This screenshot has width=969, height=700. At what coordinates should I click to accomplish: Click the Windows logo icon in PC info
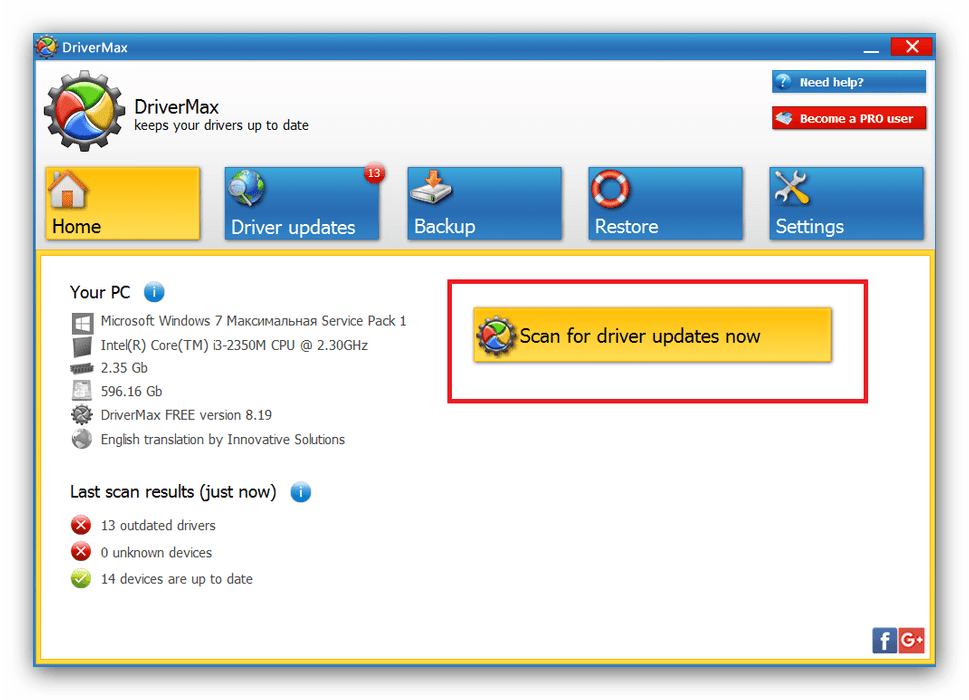pyautogui.click(x=81, y=322)
